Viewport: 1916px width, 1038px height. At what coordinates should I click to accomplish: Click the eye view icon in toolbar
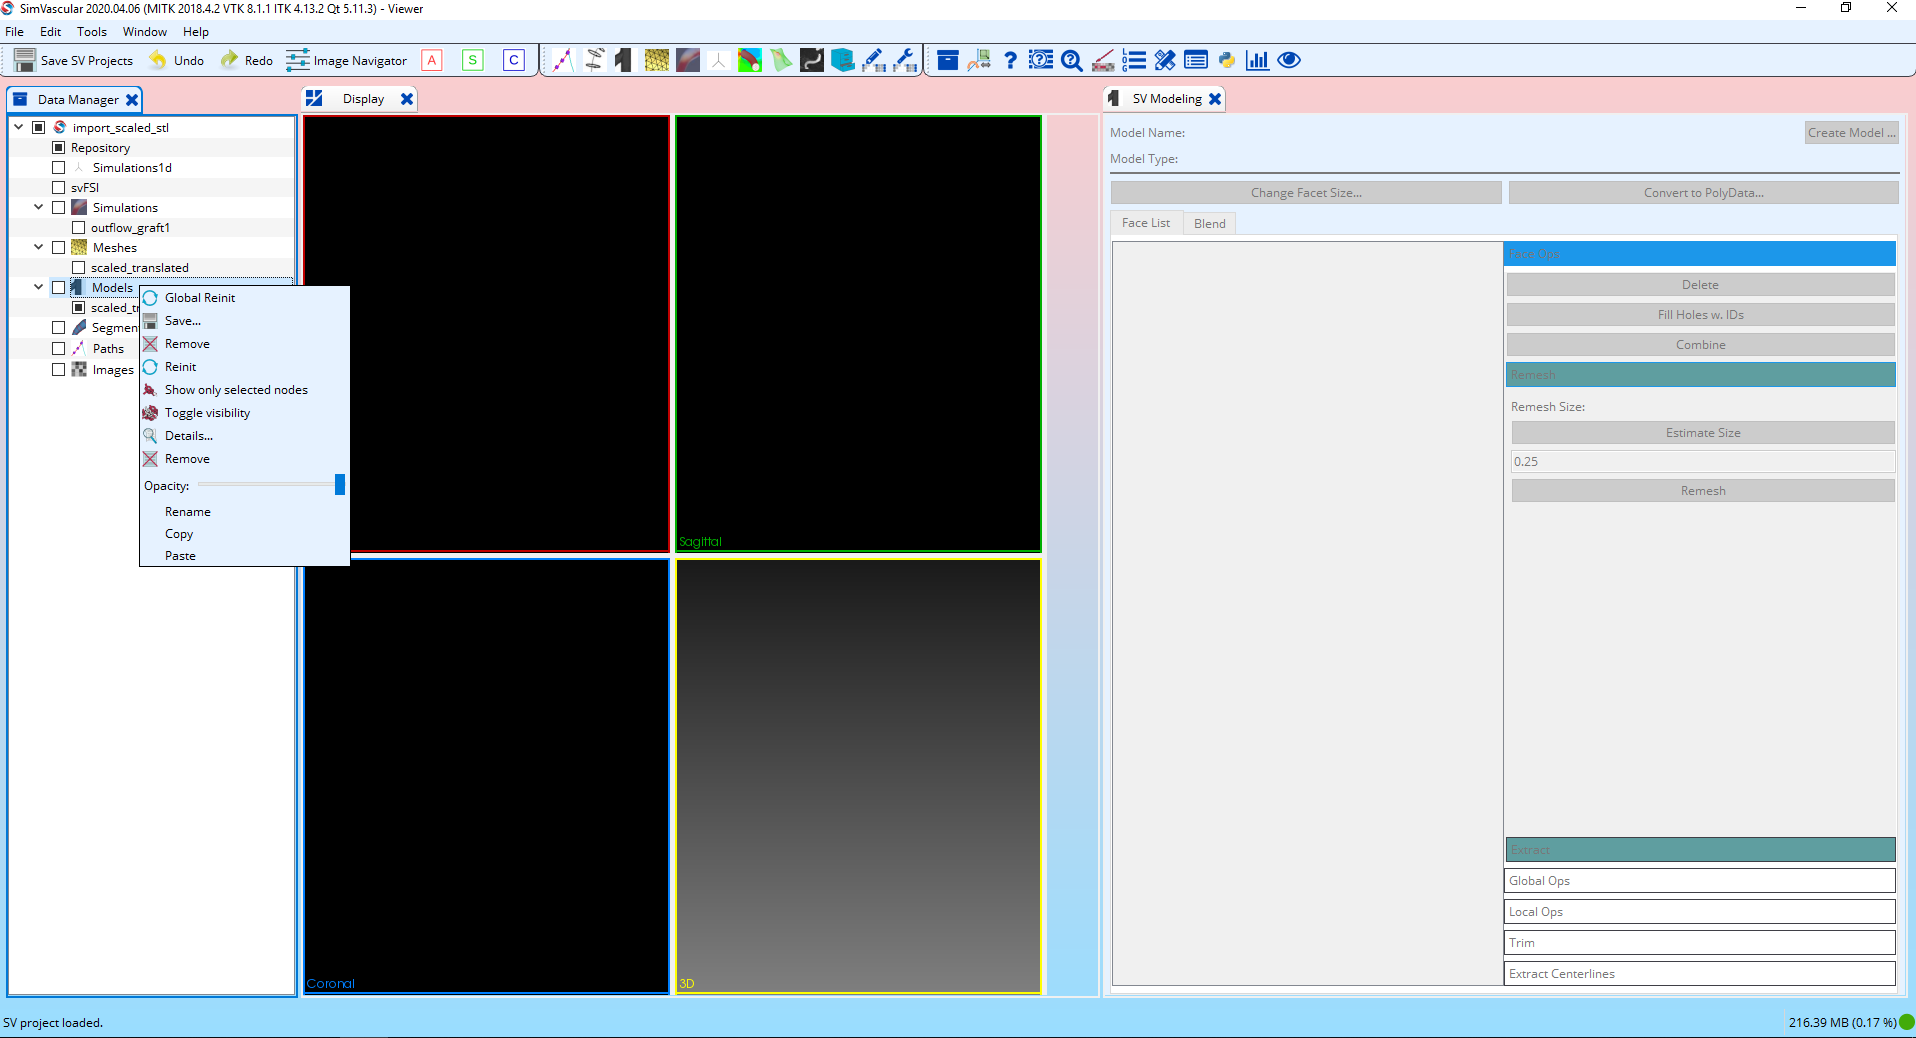(x=1288, y=60)
